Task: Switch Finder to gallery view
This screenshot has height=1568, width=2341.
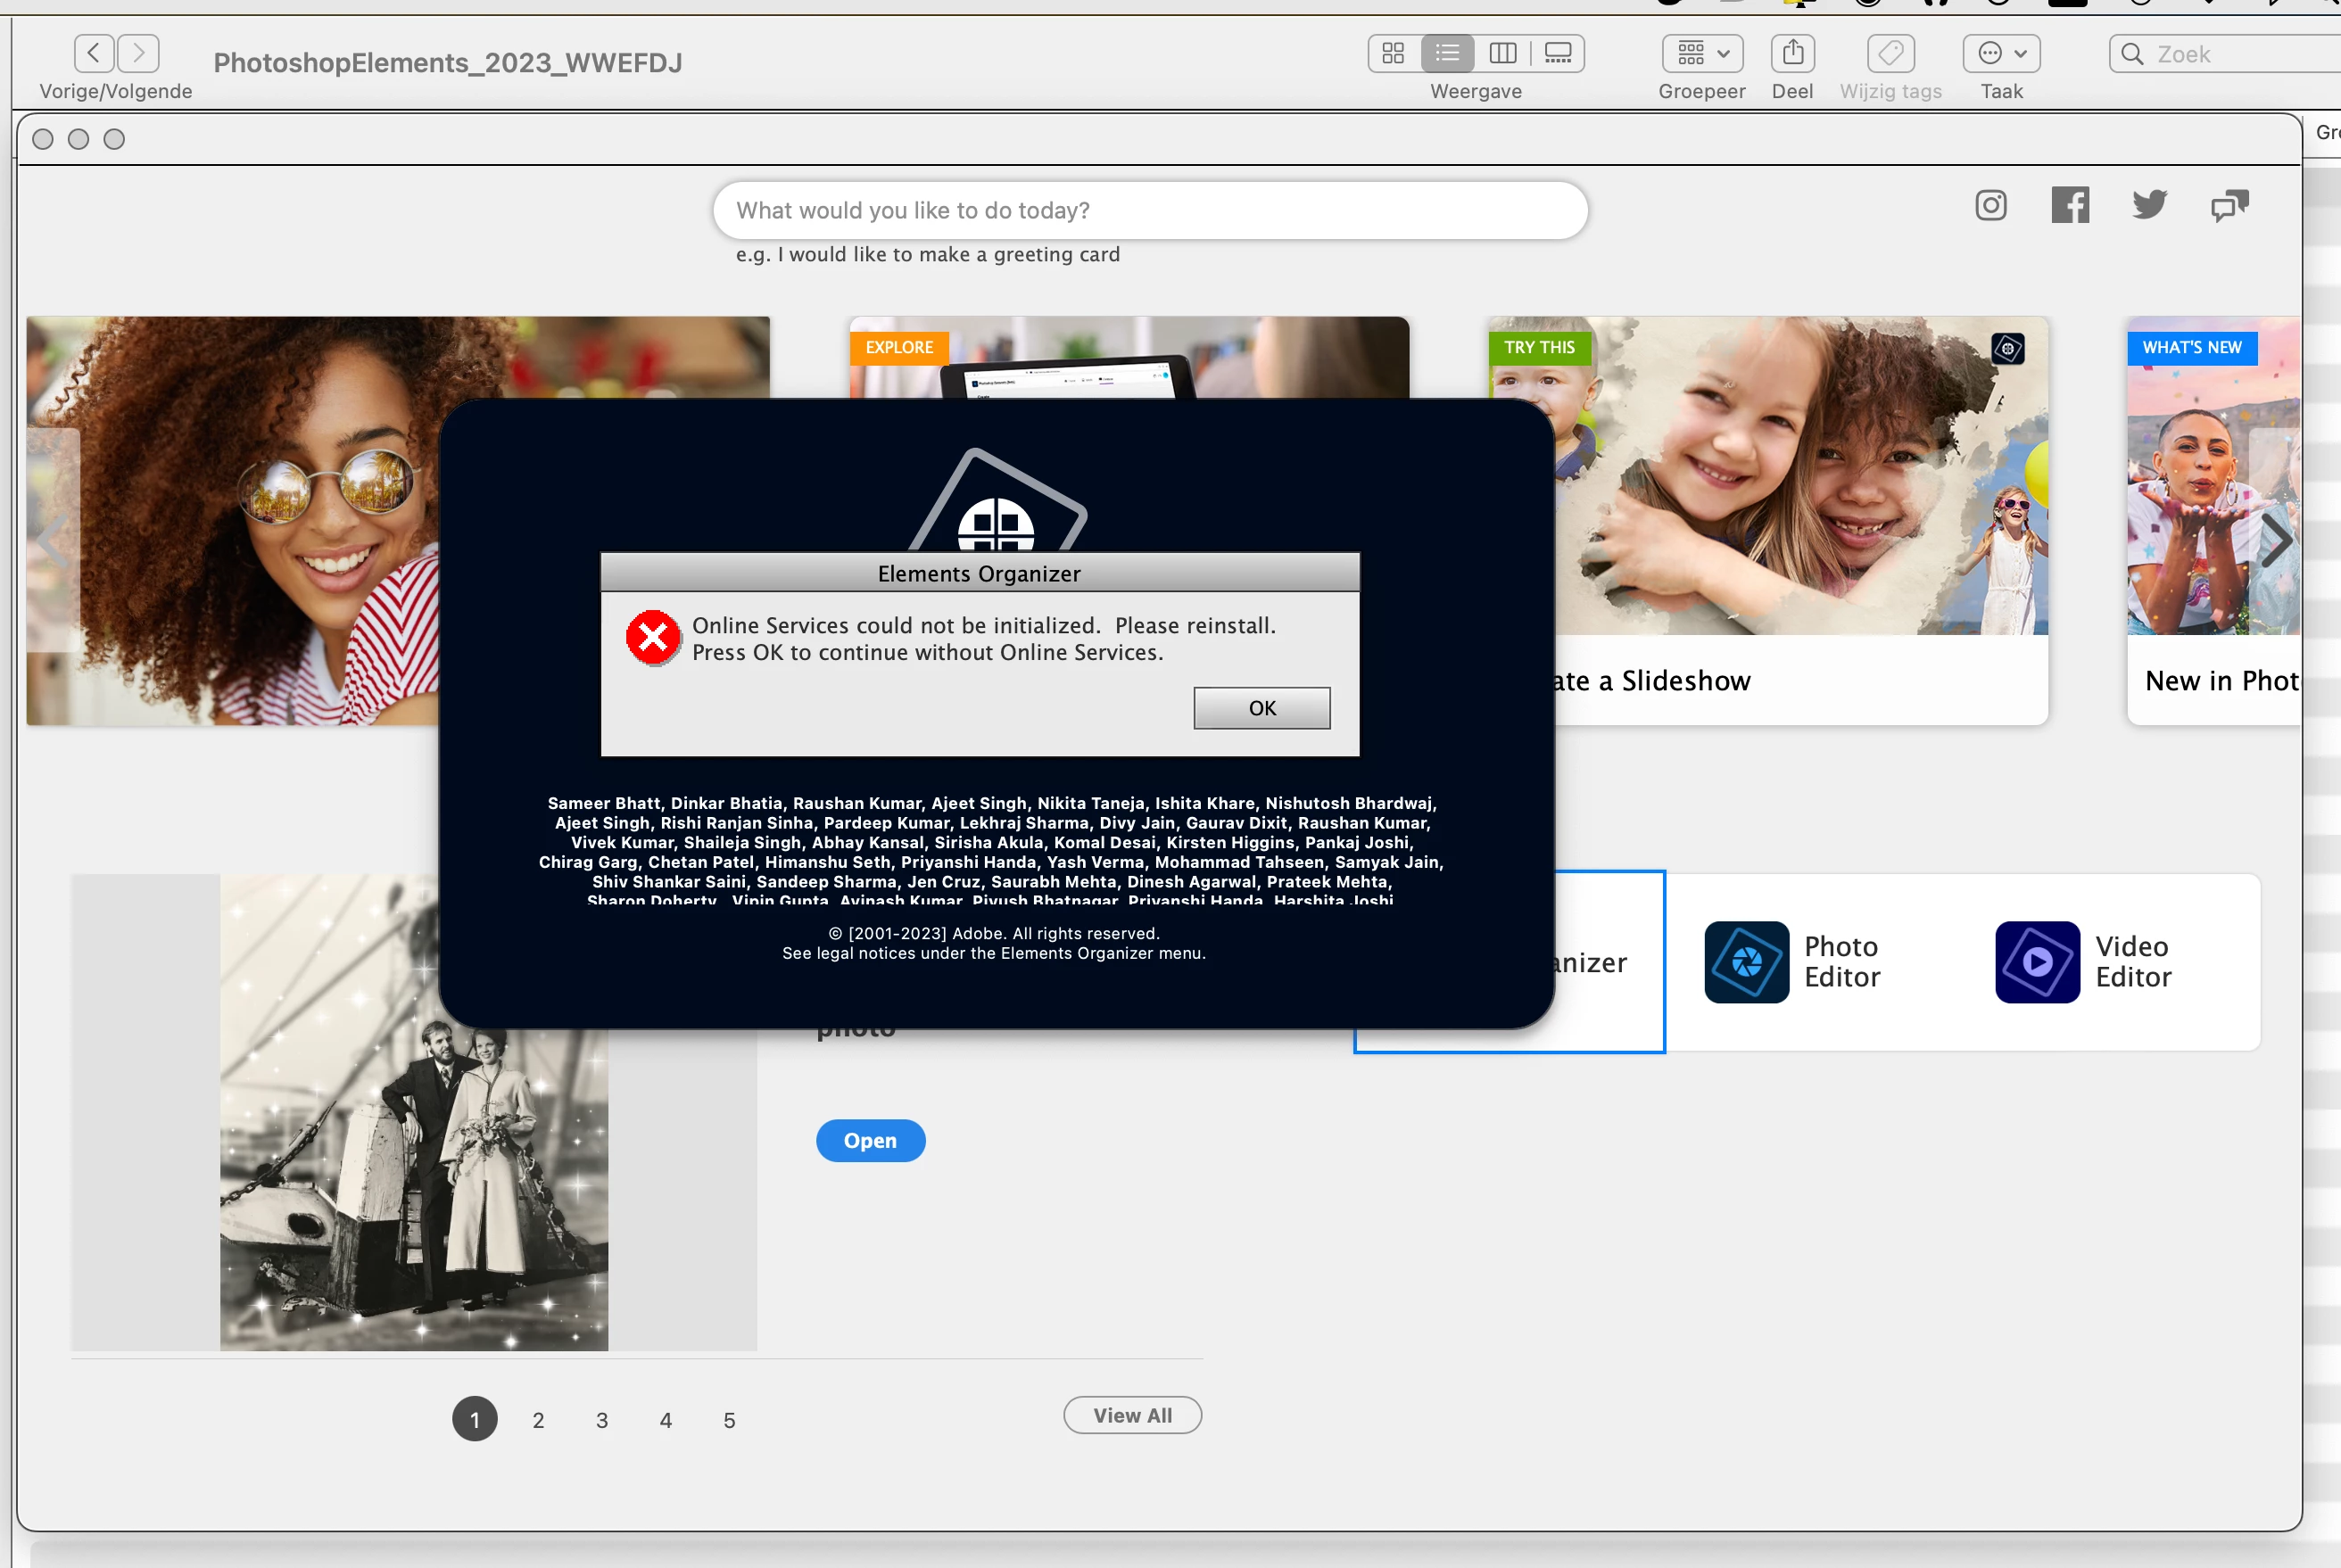Action: (1558, 53)
